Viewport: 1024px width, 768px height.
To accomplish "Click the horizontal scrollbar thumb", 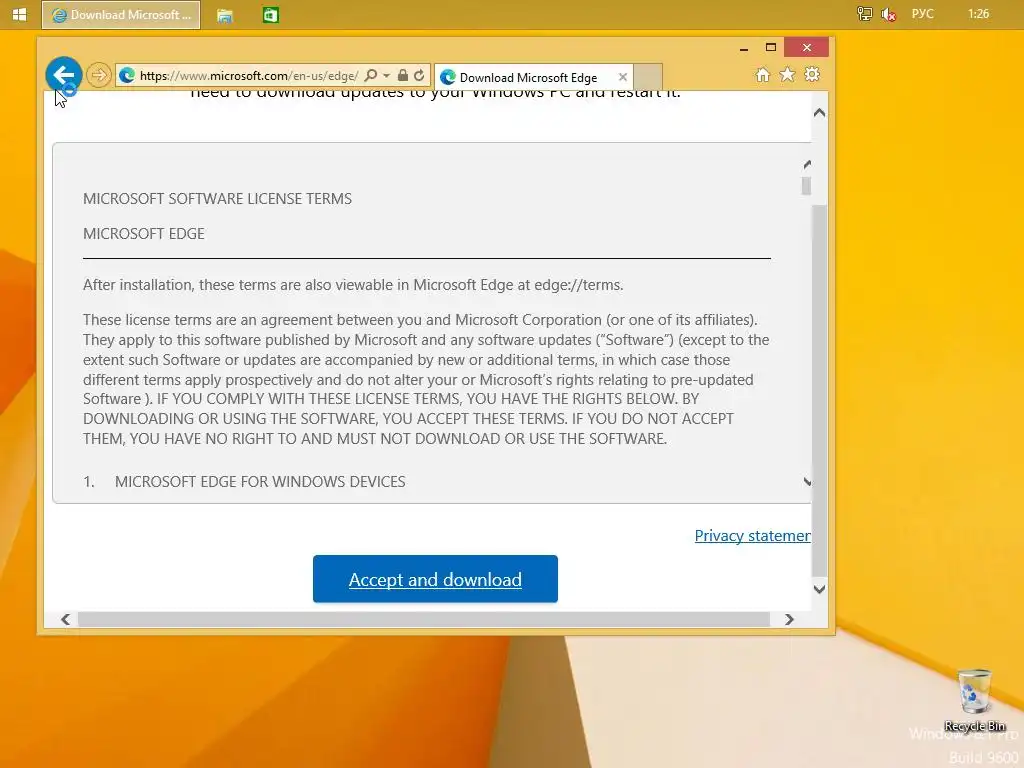I will pyautogui.click(x=424, y=619).
